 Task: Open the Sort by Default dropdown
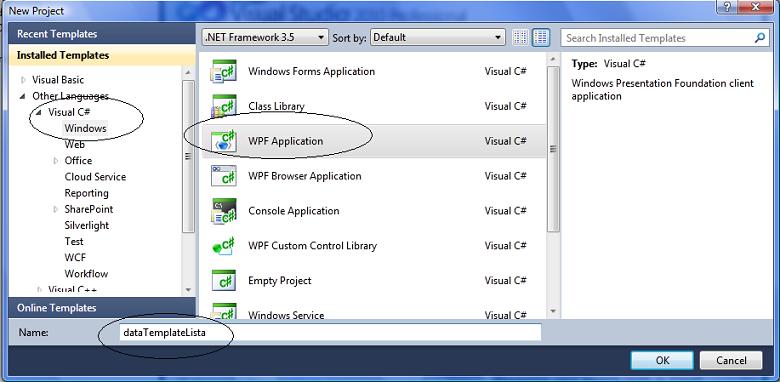click(x=437, y=37)
